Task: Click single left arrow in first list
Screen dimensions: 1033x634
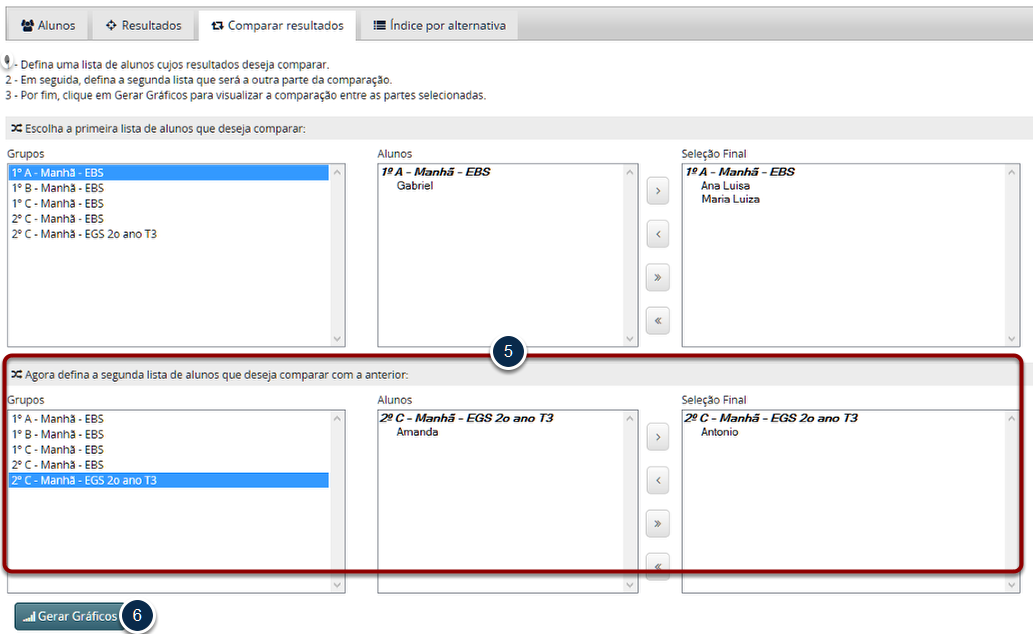Action: pos(657,235)
